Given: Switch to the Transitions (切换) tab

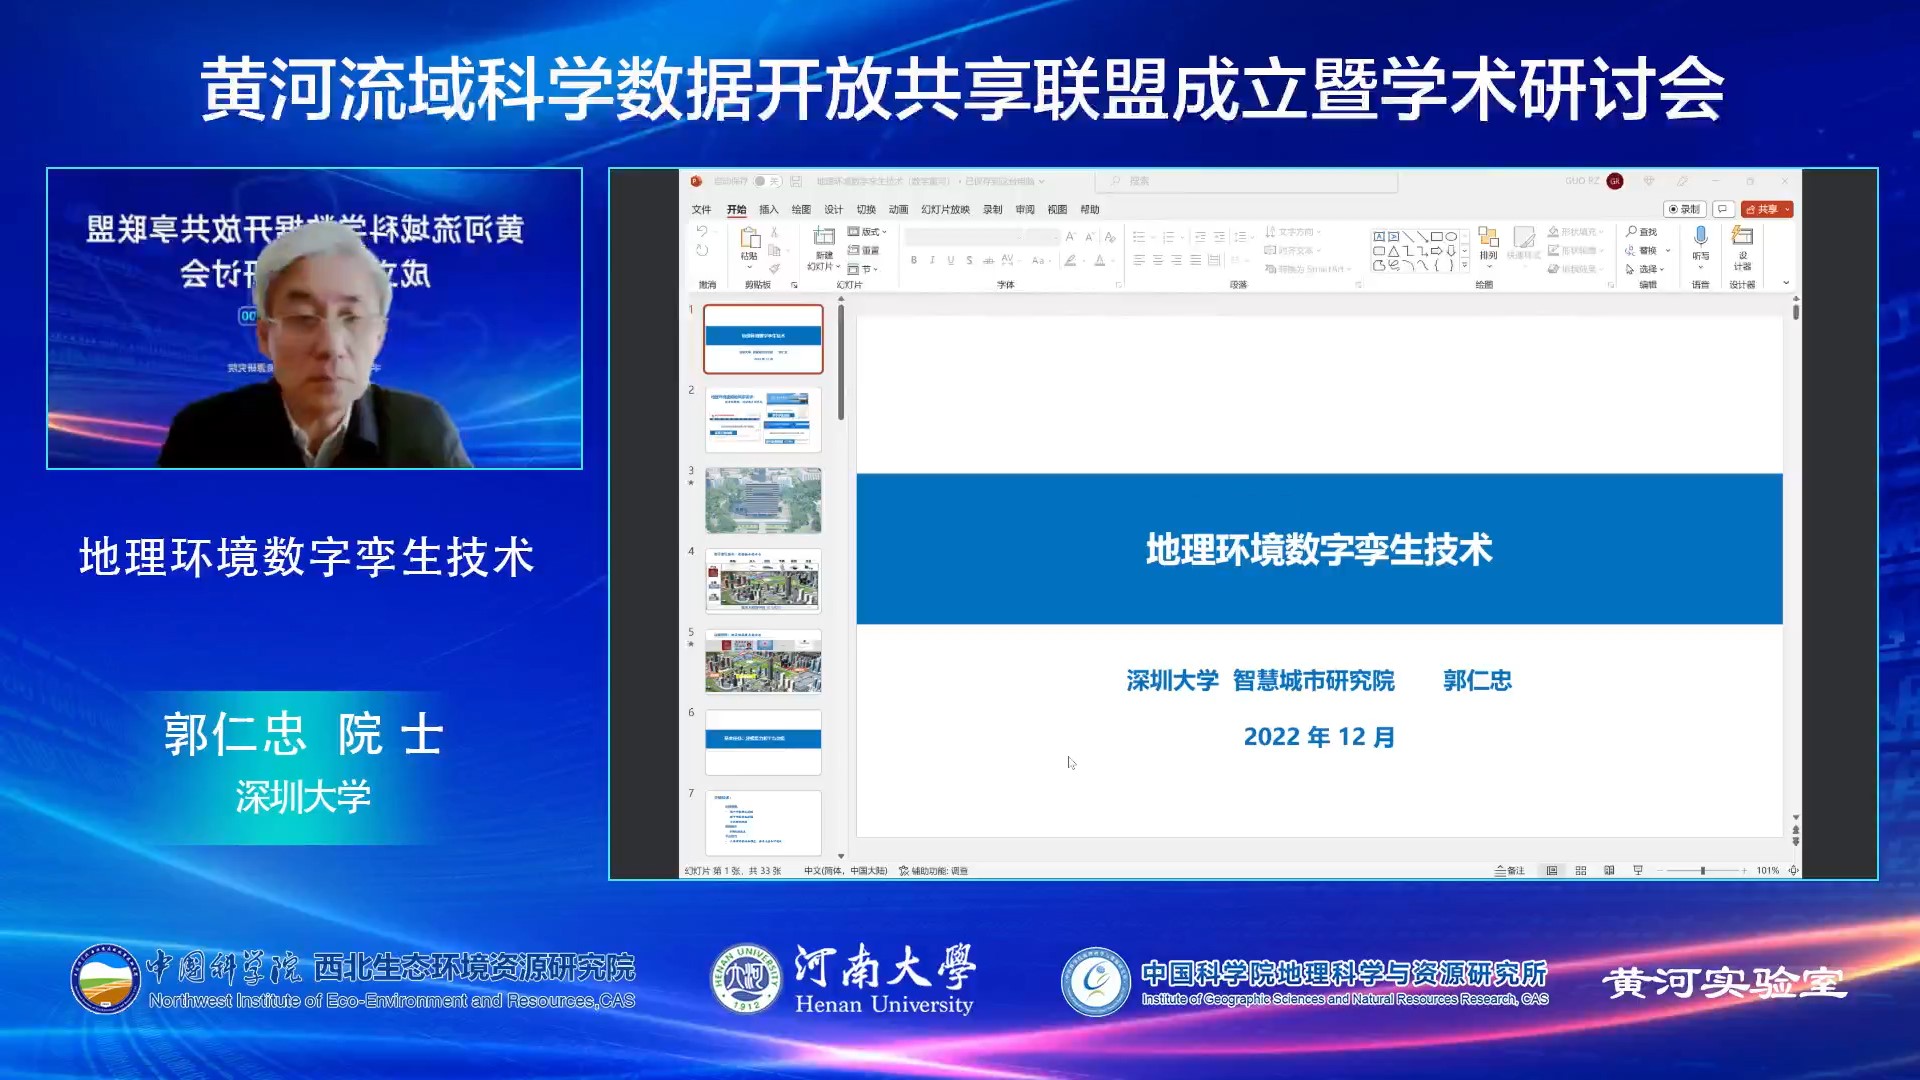Looking at the screenshot, I should pyautogui.click(x=866, y=209).
